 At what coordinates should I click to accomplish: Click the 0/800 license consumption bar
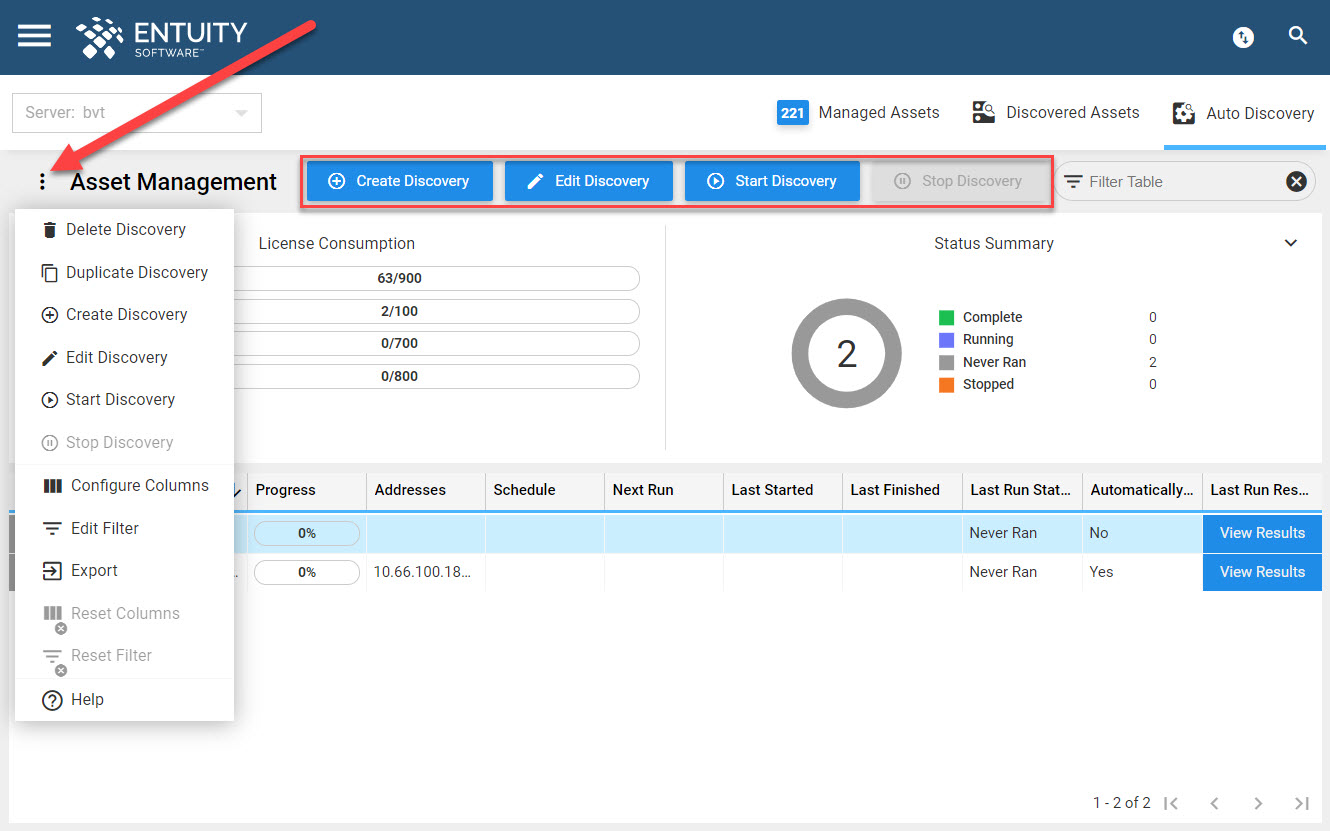coord(436,377)
